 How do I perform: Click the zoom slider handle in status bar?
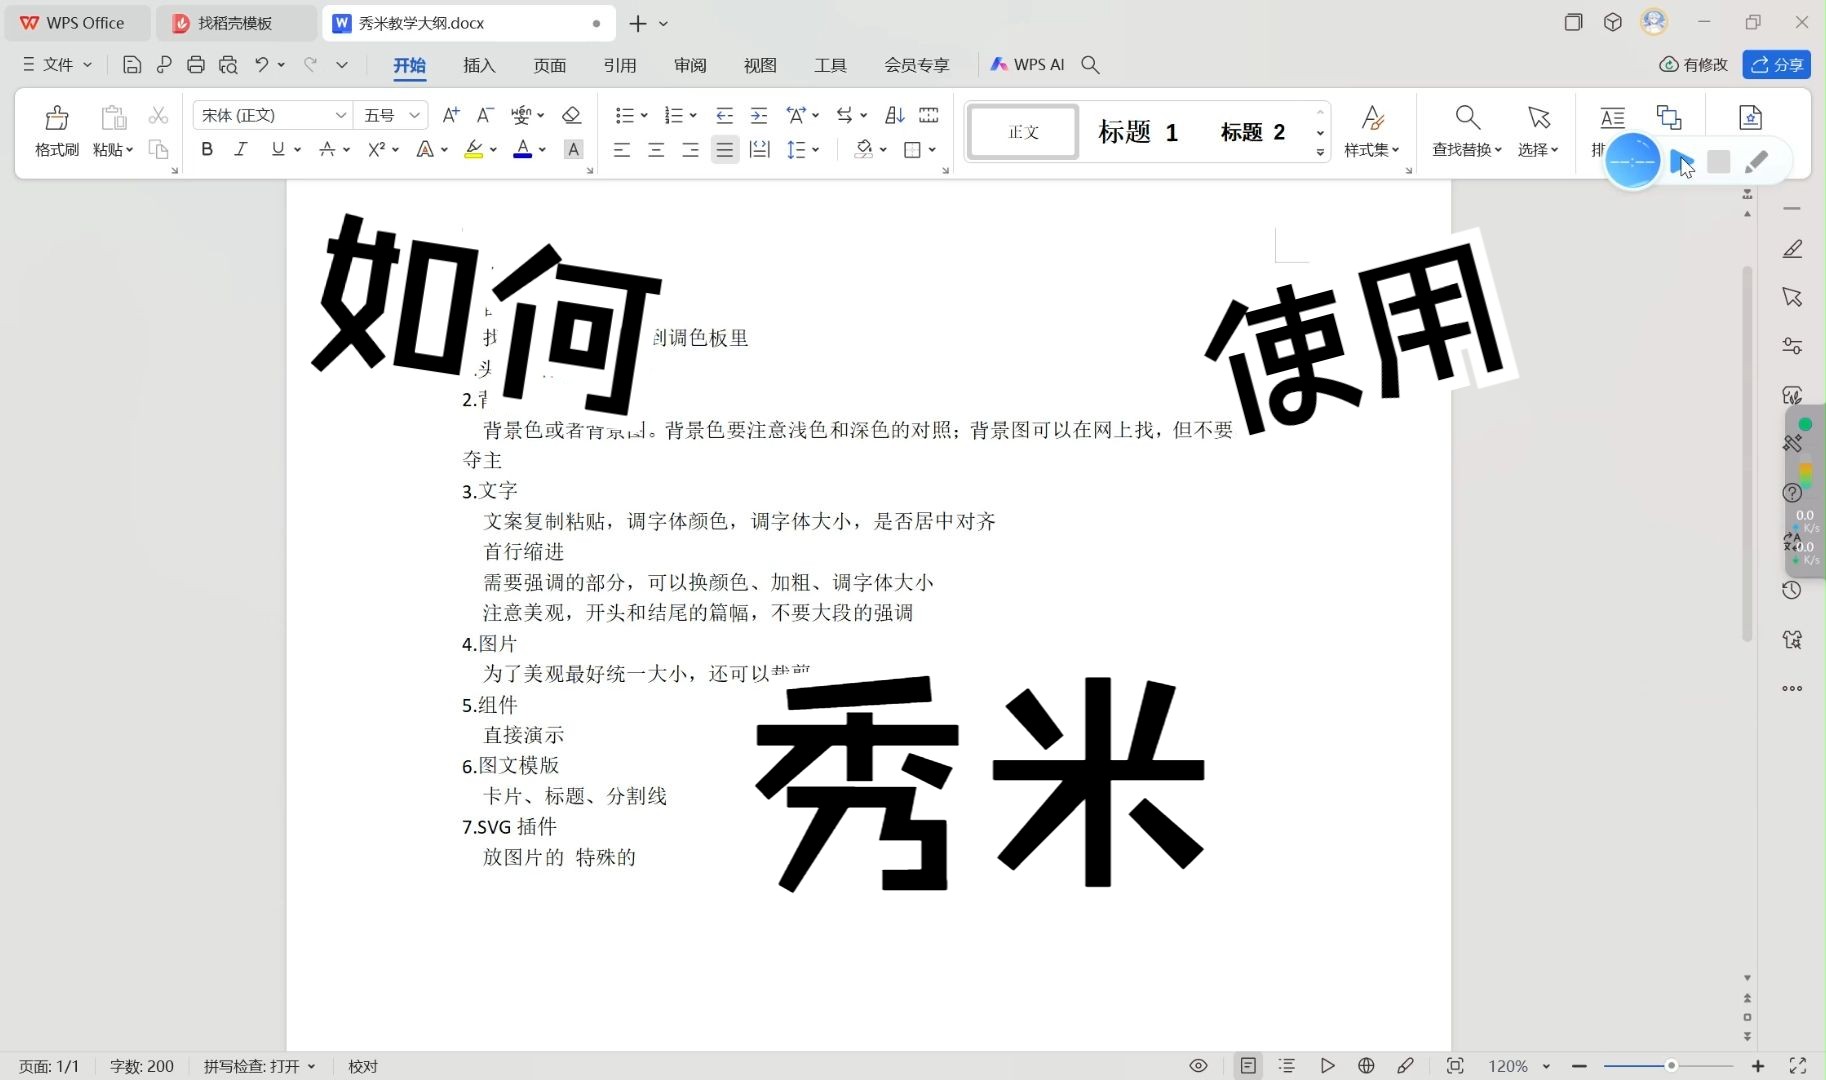click(1671, 1066)
